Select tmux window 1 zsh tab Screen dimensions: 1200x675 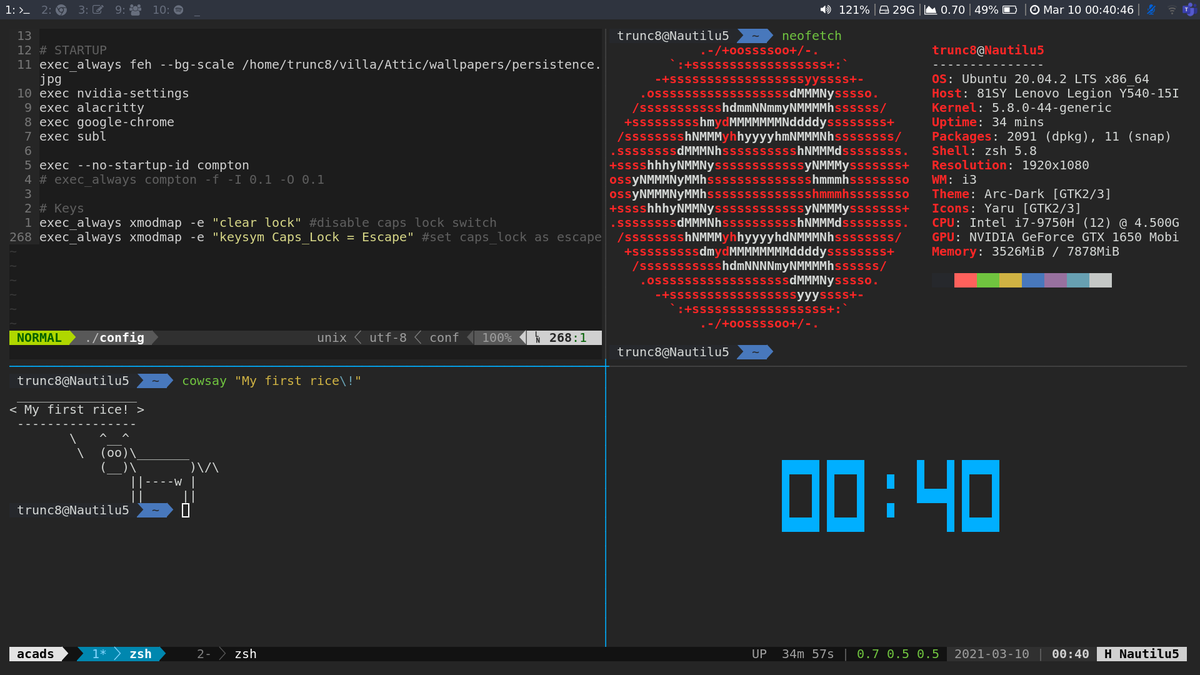[124, 654]
